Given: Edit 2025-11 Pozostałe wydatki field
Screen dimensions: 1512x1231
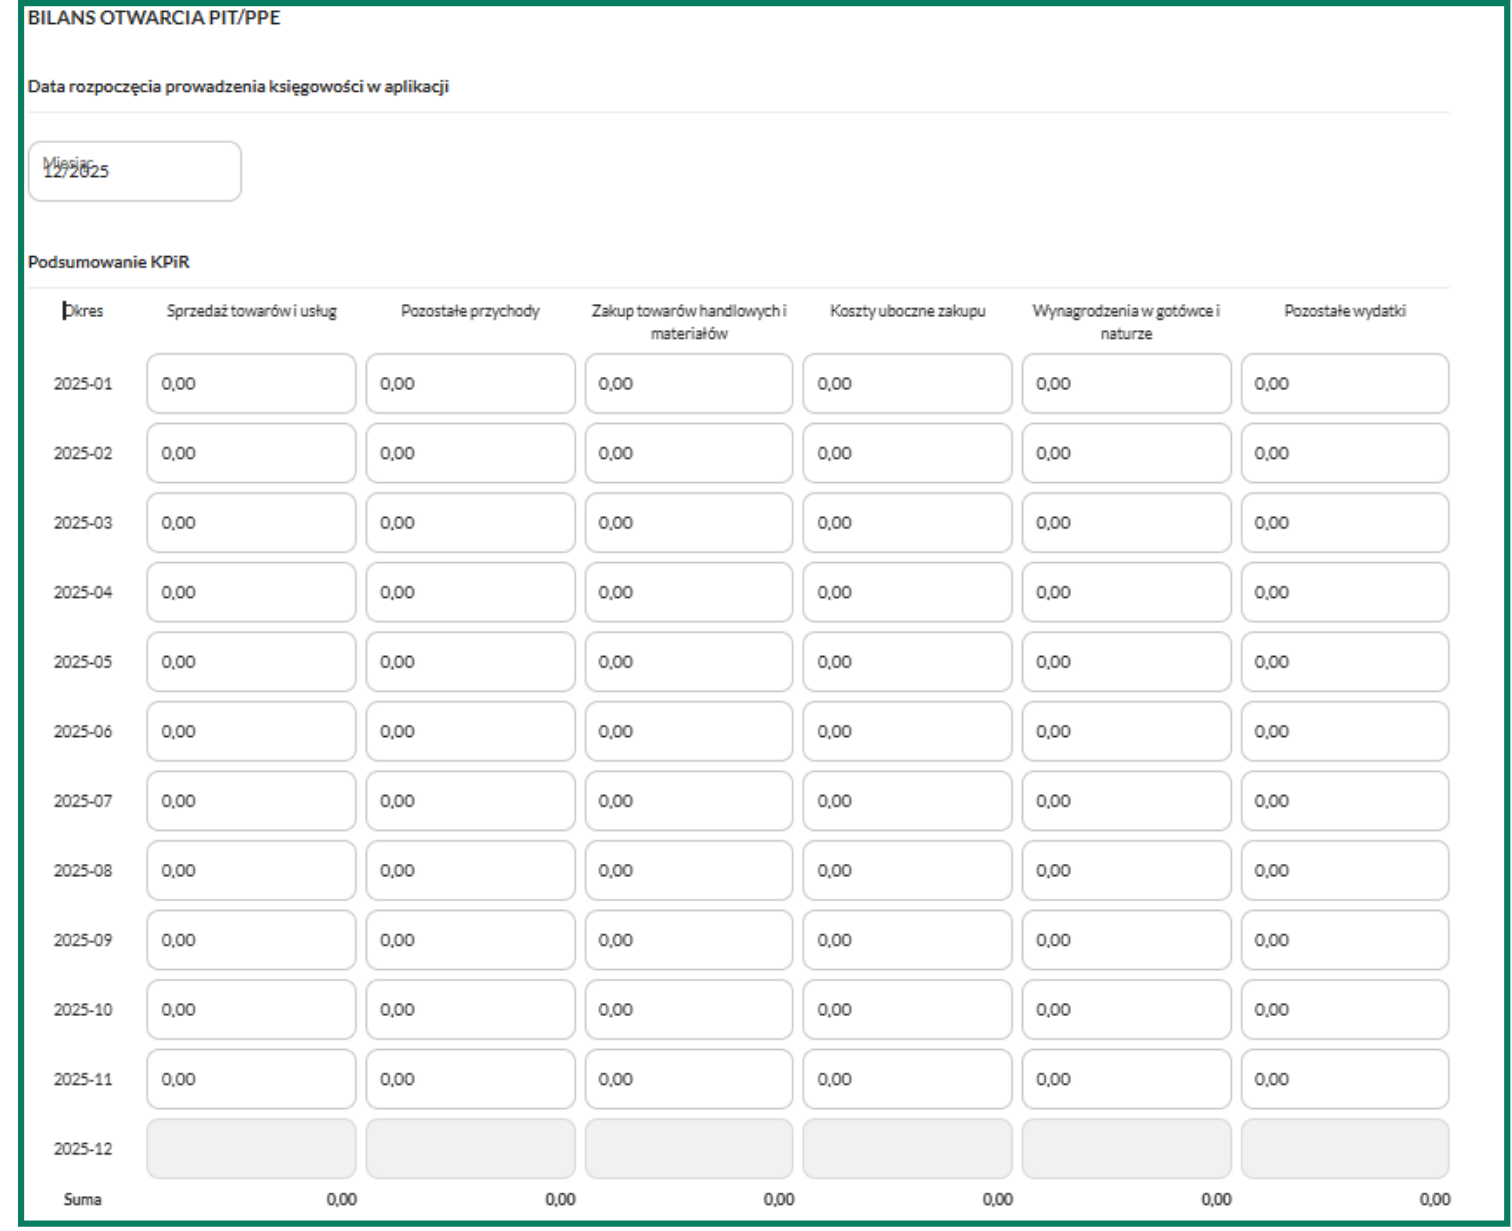Looking at the screenshot, I should (1345, 1078).
